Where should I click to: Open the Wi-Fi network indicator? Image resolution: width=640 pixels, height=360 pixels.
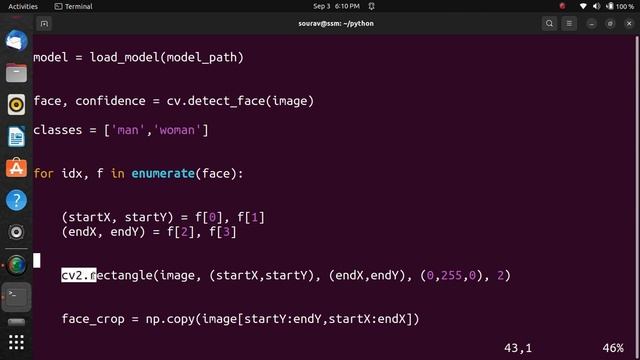583,7
